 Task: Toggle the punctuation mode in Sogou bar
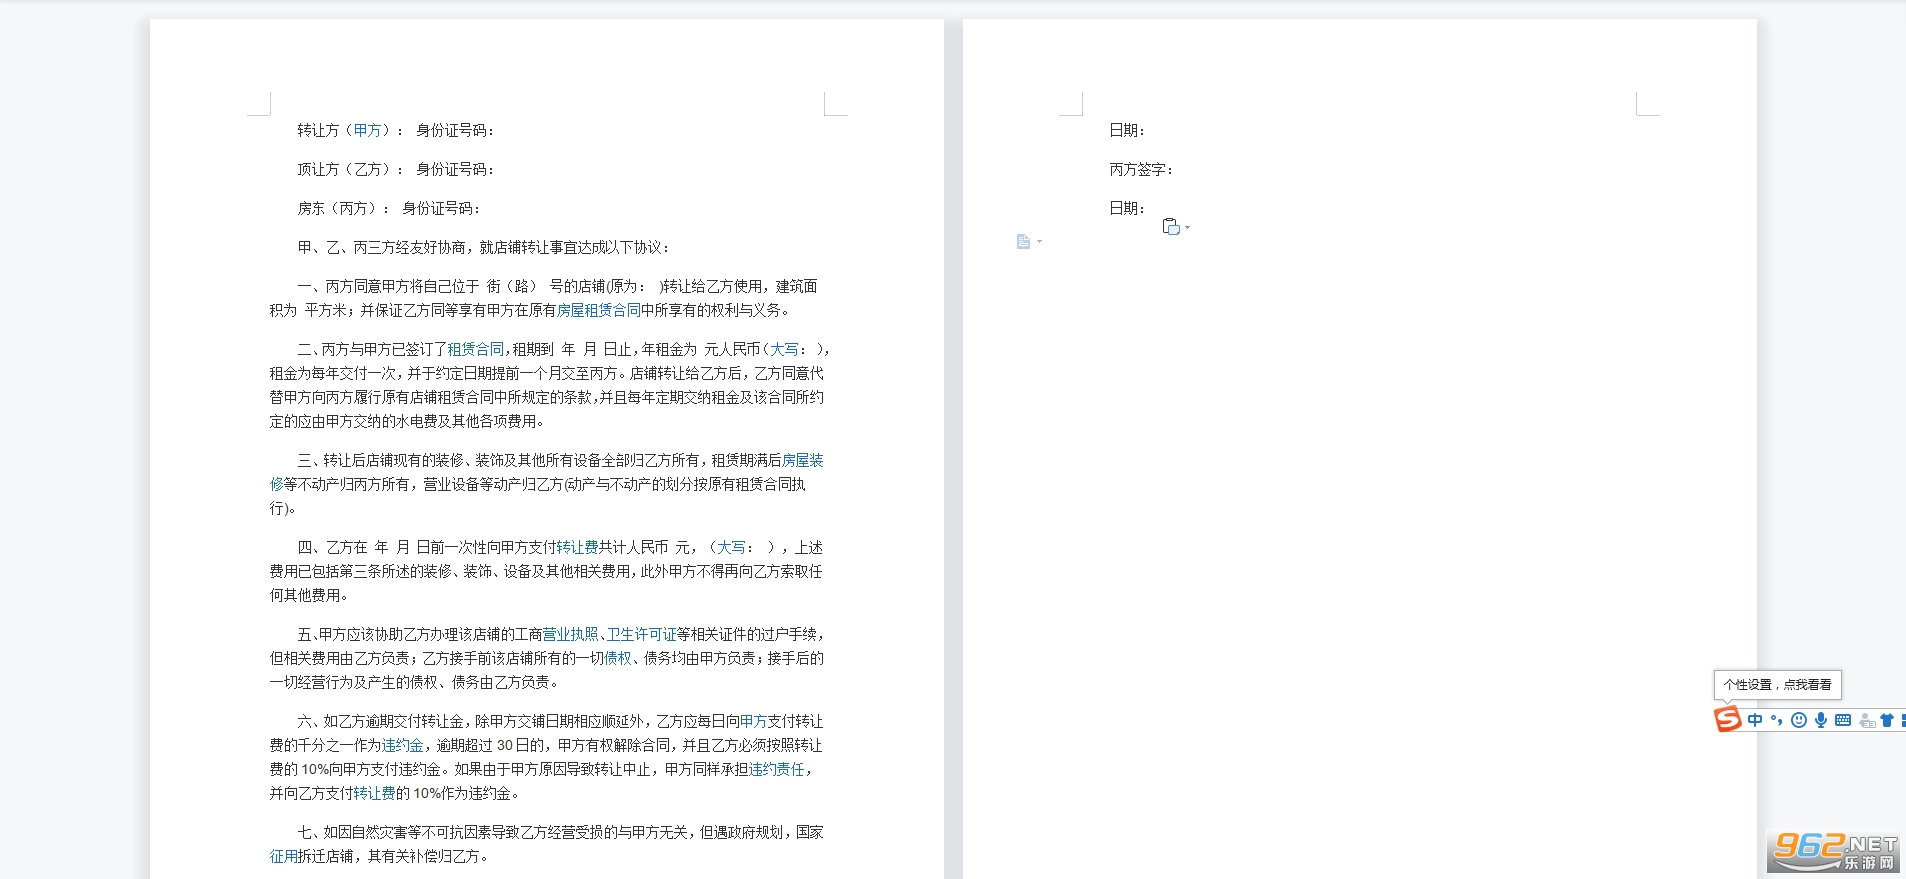1777,720
